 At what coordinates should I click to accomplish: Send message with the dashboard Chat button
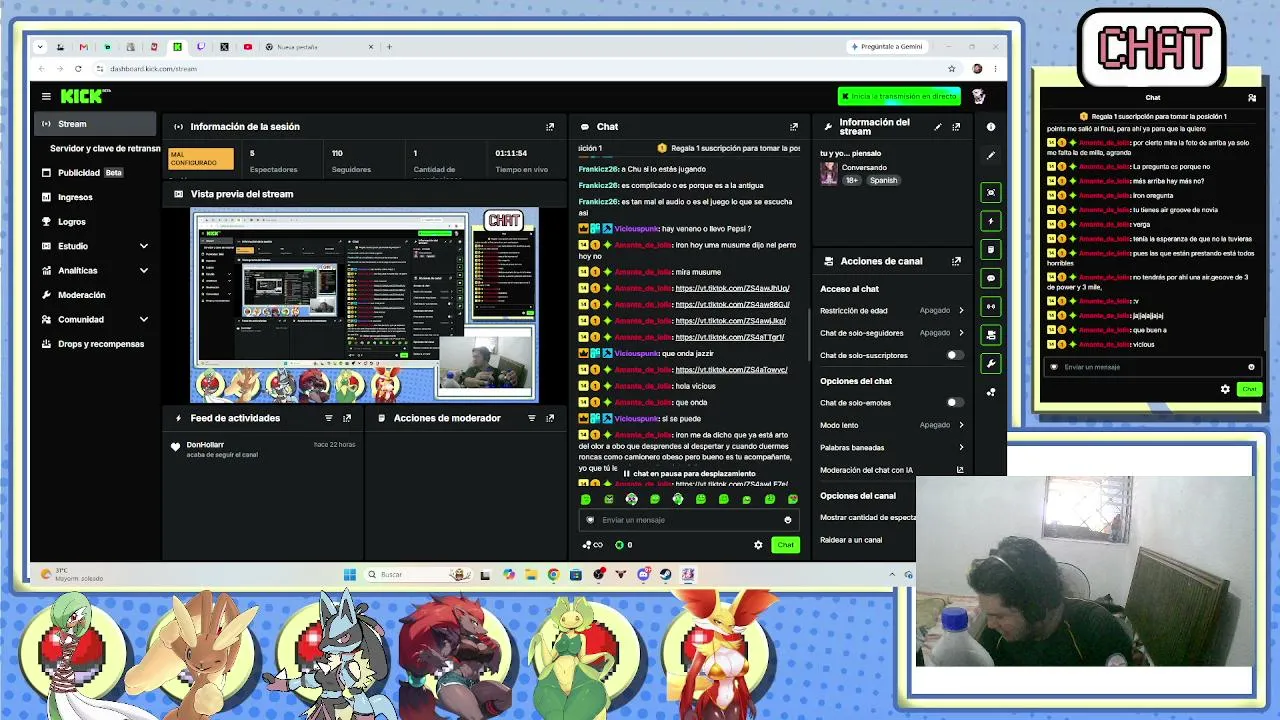pos(785,545)
